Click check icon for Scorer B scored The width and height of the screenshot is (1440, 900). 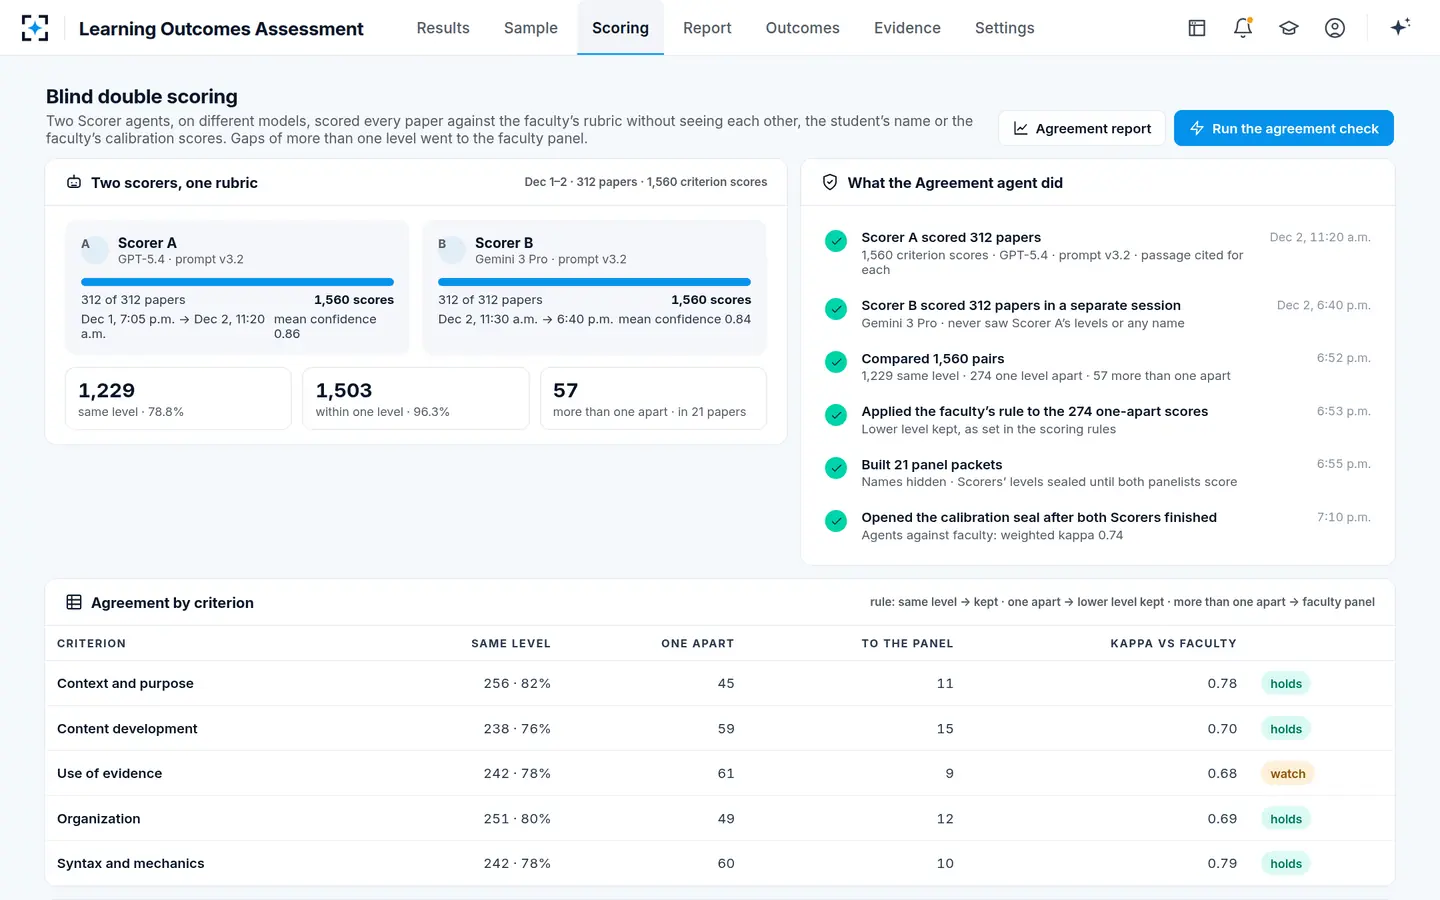click(836, 309)
